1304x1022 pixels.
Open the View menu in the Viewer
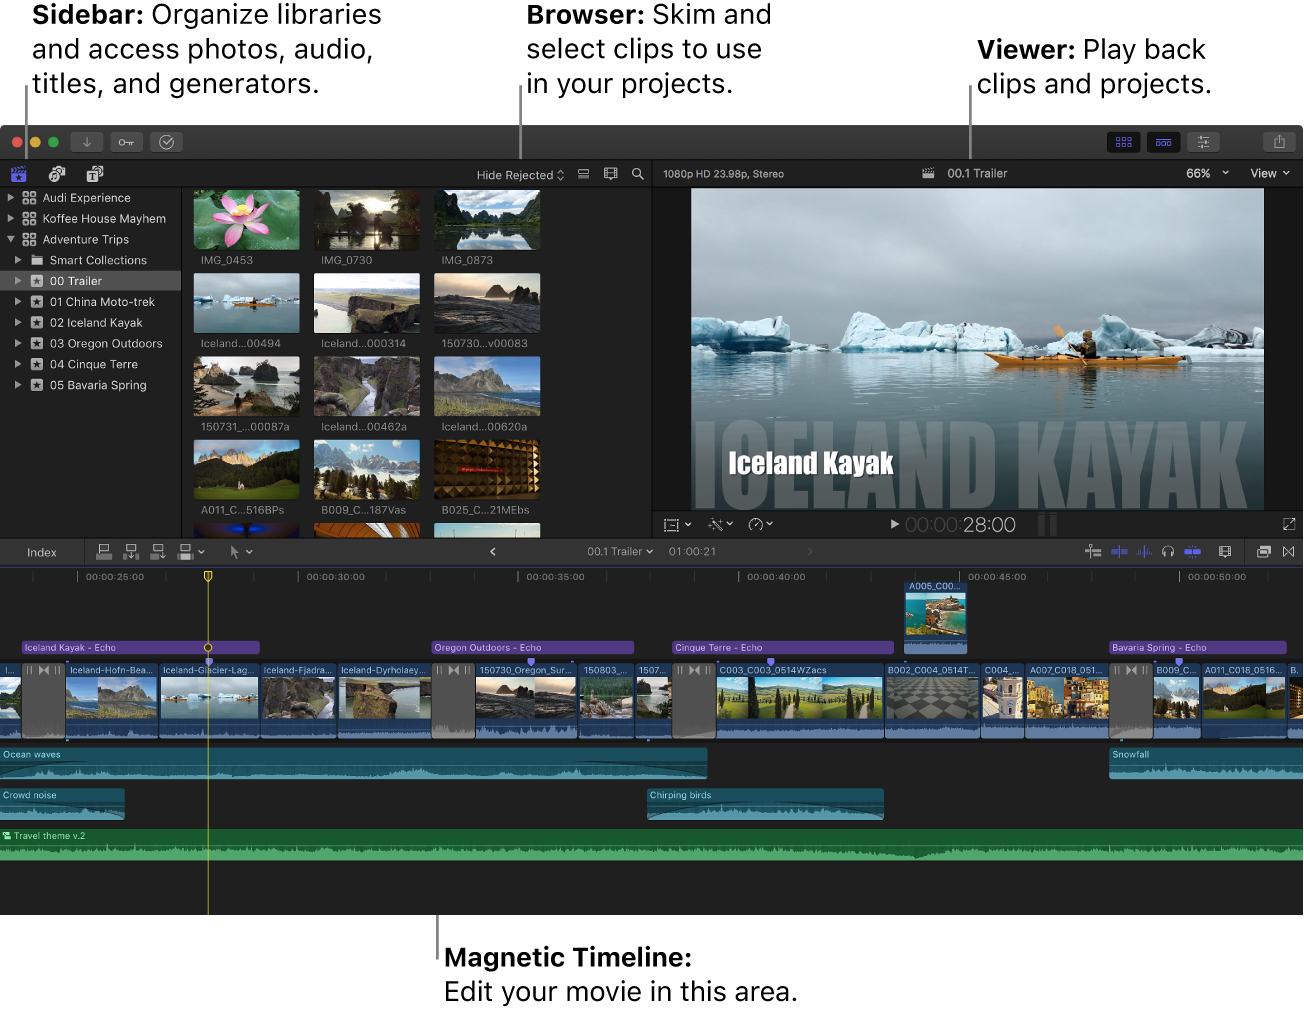[x=1268, y=173]
